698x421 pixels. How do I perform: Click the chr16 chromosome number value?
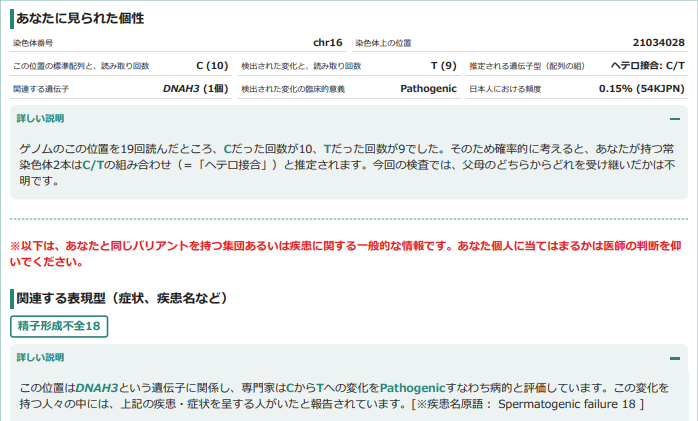(x=327, y=43)
